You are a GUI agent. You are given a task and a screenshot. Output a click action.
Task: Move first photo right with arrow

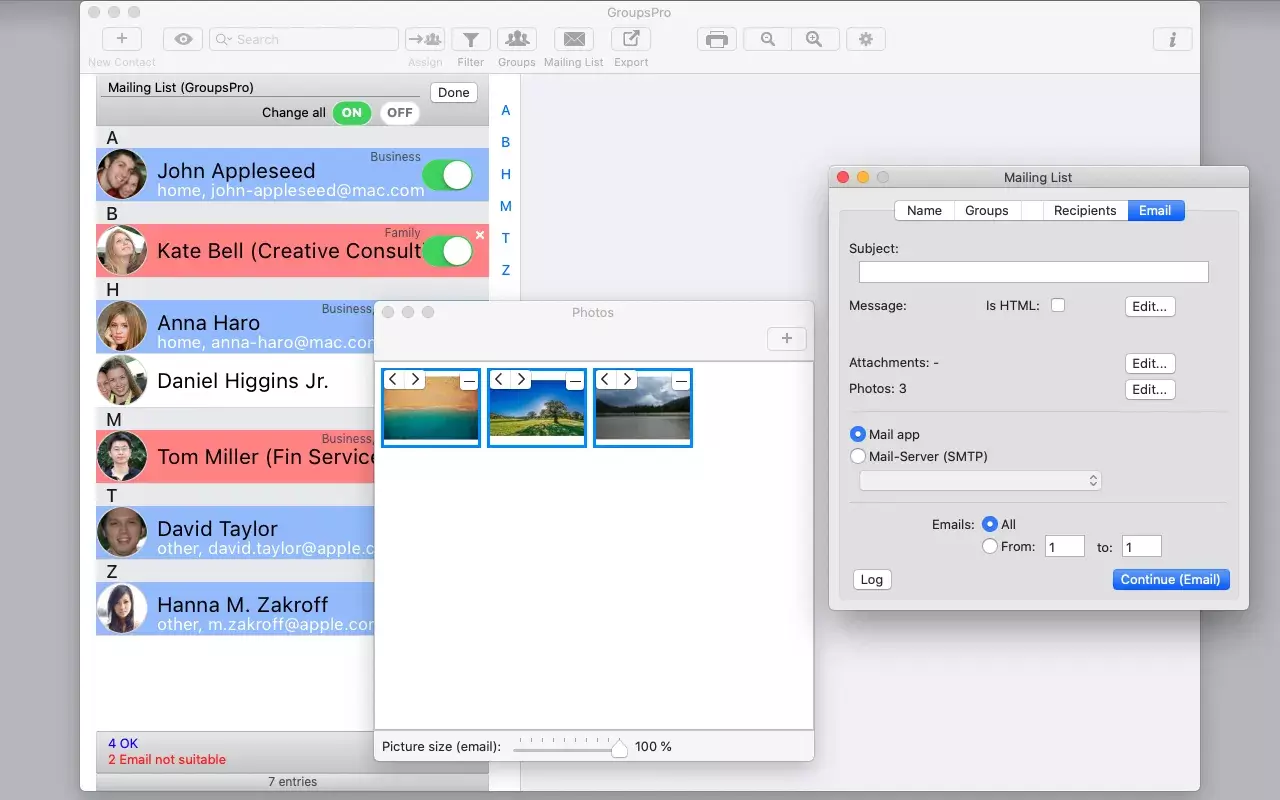point(416,380)
